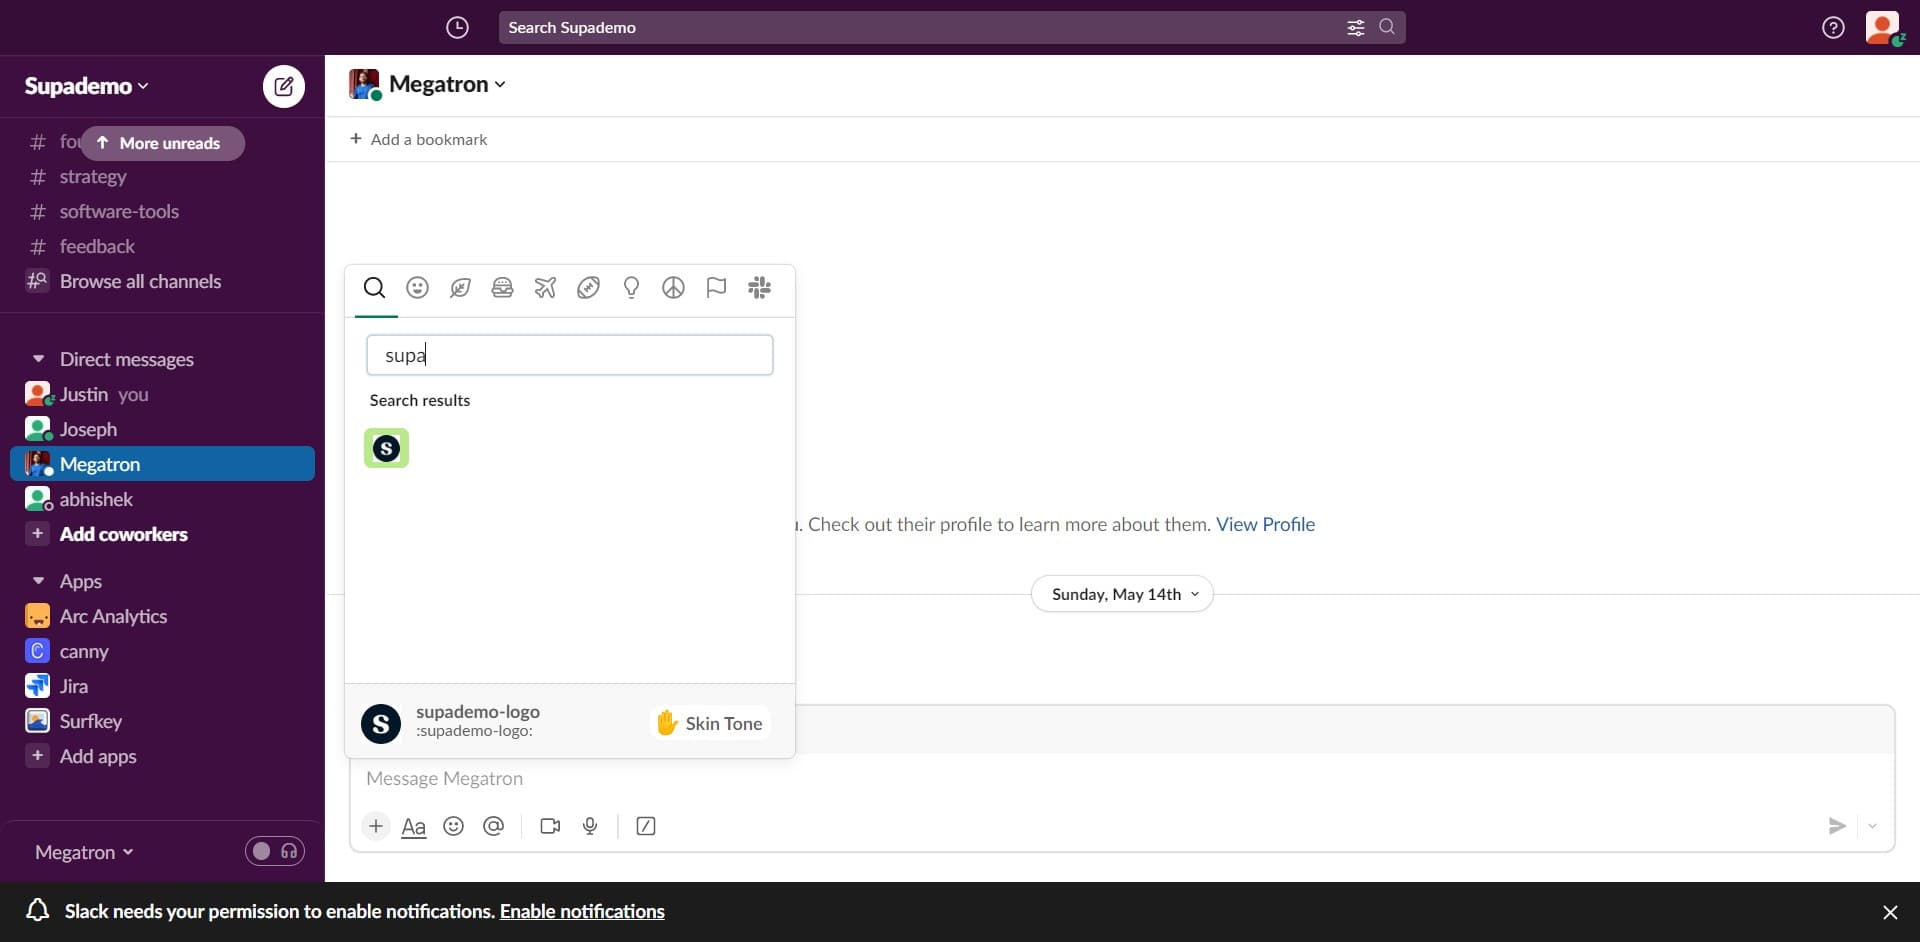
Task: Open the search filters icon in the search bar
Action: point(1356,27)
